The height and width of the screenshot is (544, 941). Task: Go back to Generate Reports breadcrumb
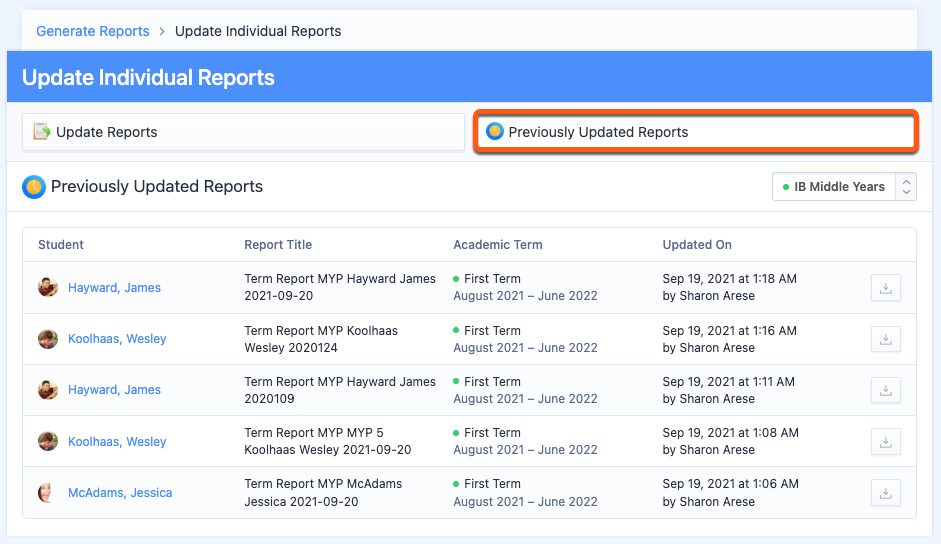(x=93, y=31)
